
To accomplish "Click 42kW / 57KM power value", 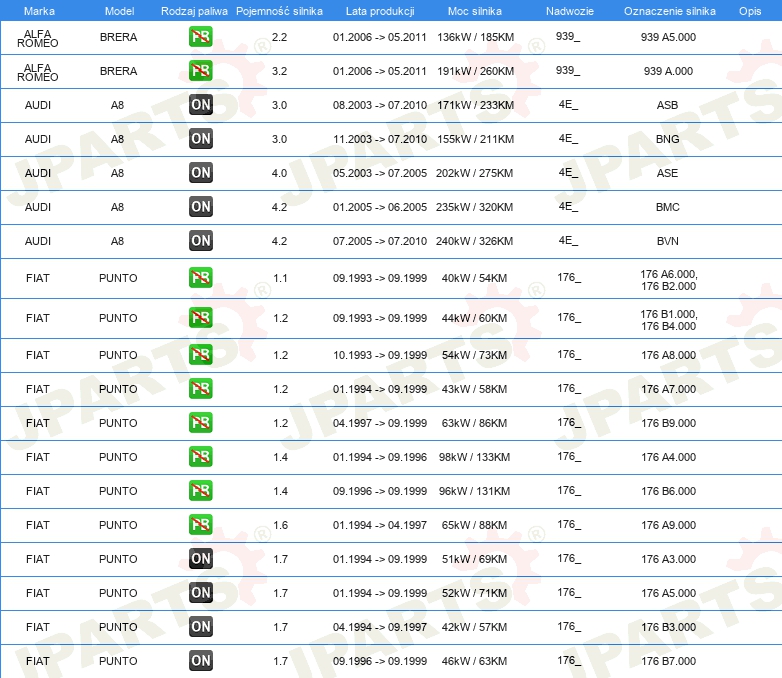I will coord(474,626).
